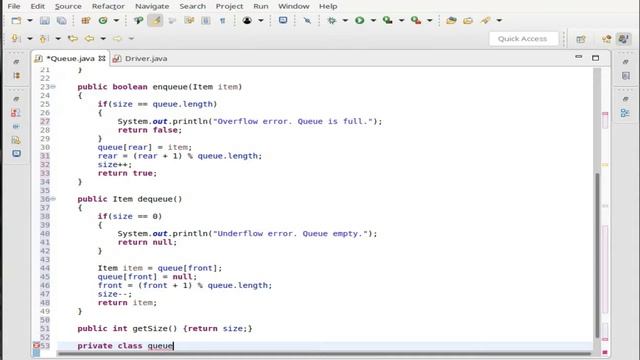Image resolution: width=640 pixels, height=360 pixels.
Task: Click the editor vertical scrollbar thumb
Action: point(597,255)
